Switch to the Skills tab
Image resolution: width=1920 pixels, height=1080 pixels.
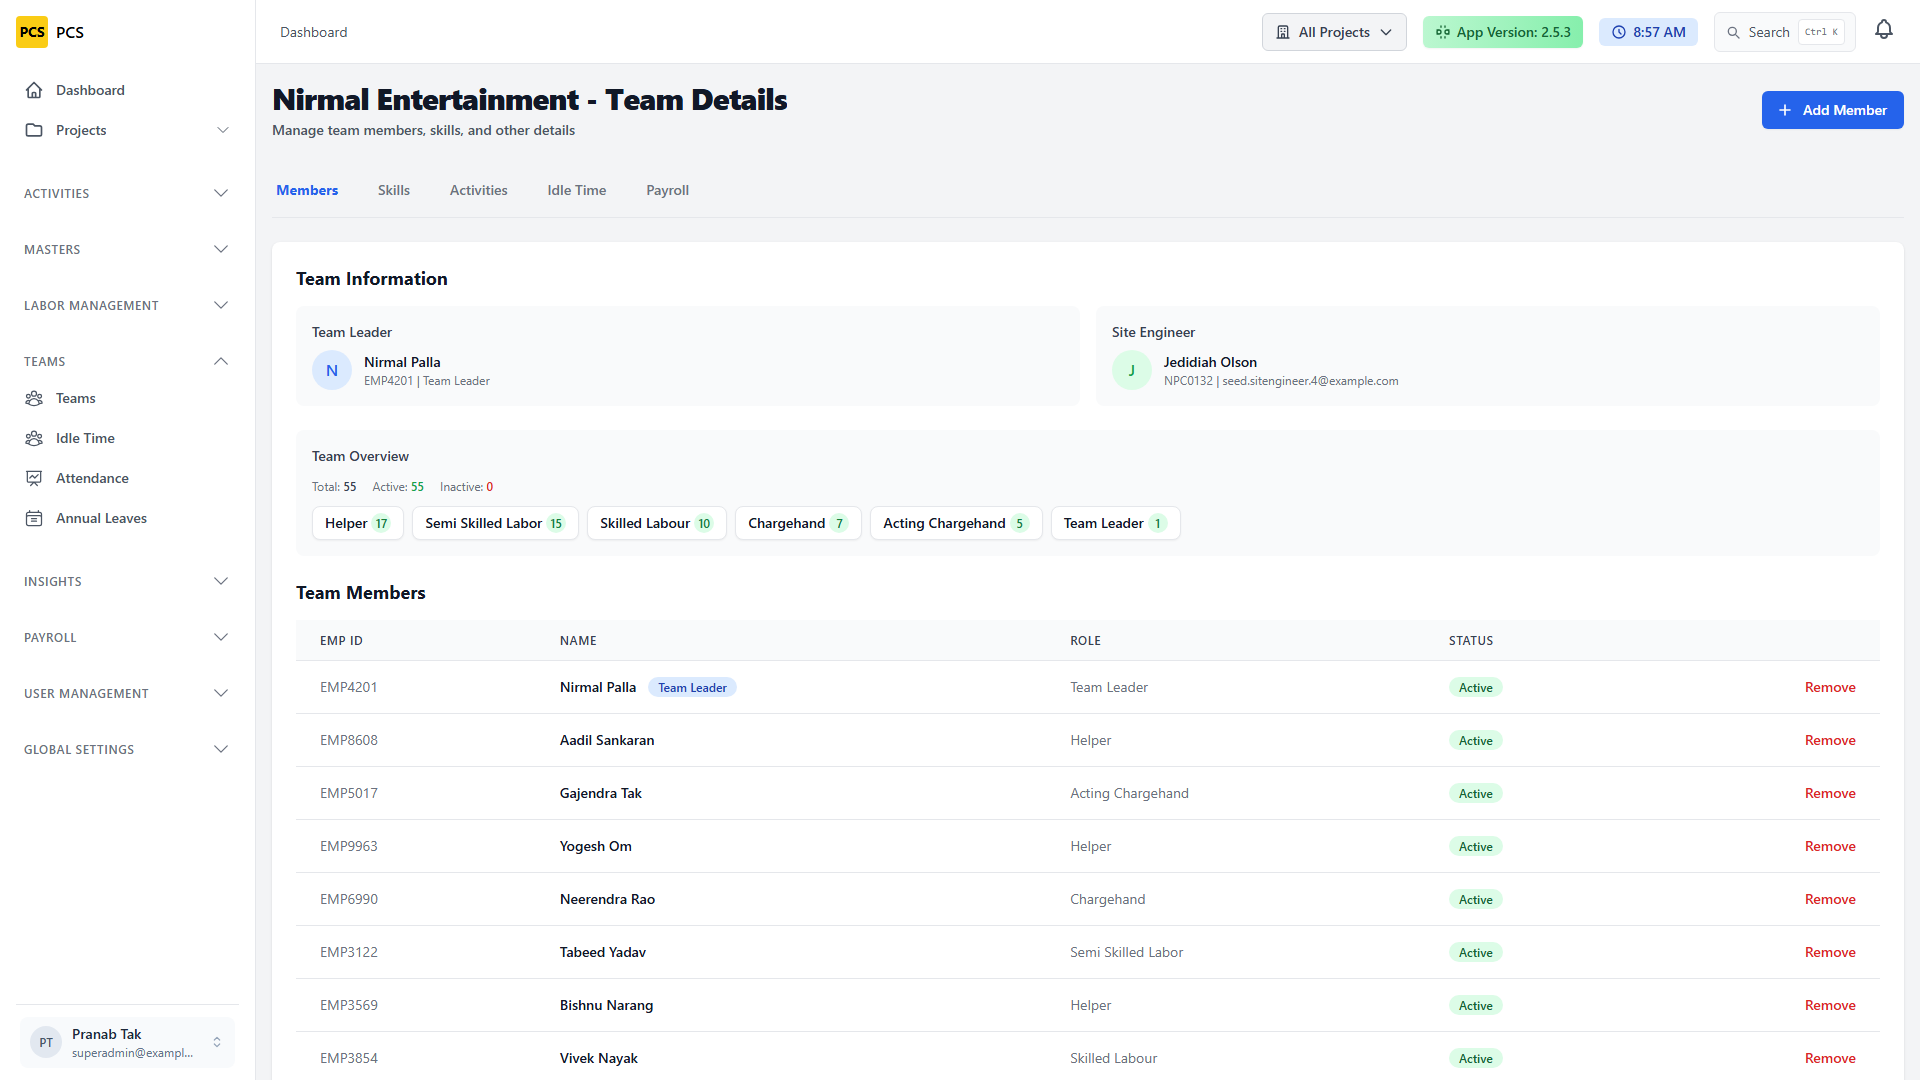pyautogui.click(x=394, y=190)
